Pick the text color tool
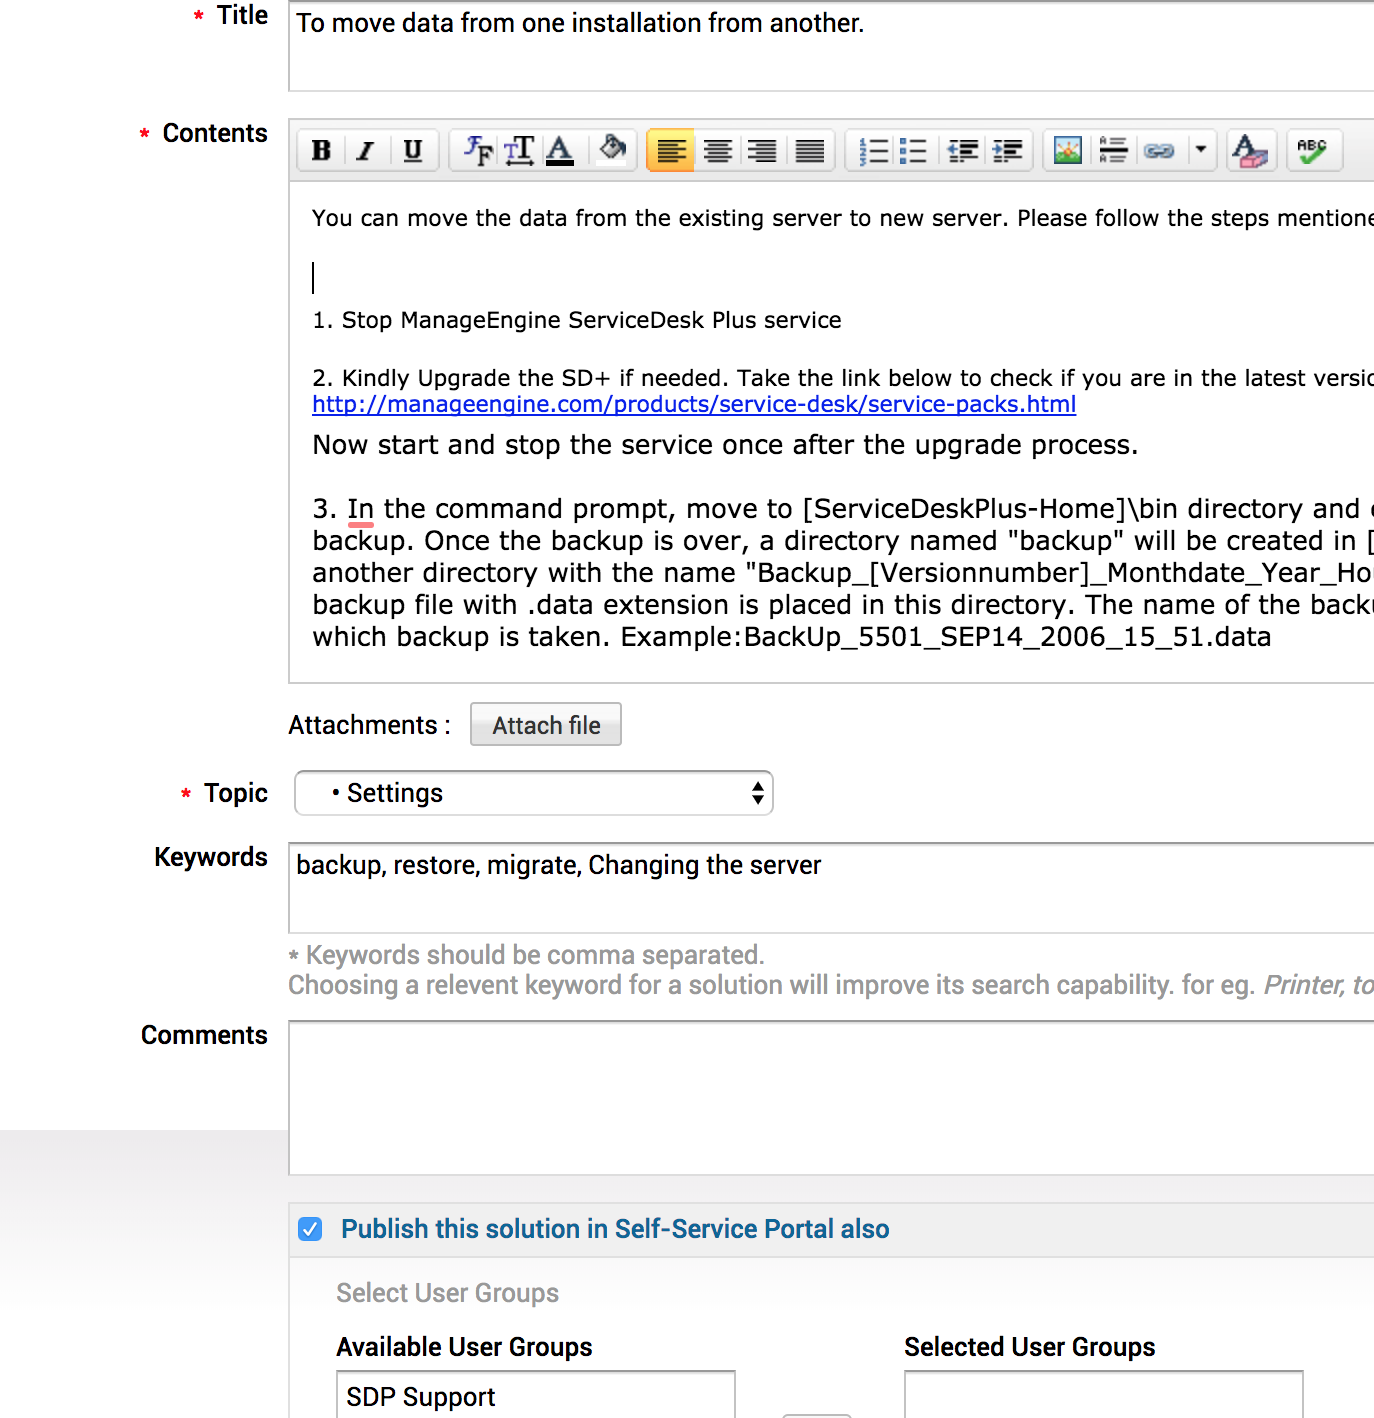 560,151
